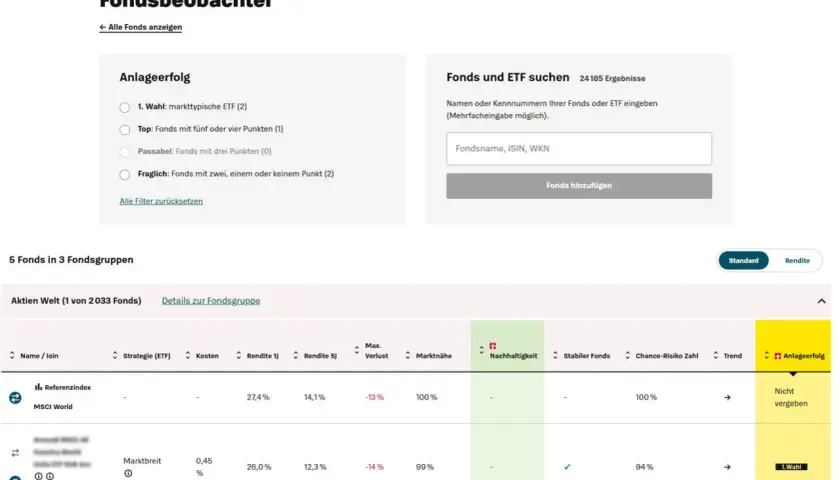Click the Fonds und ETF suchen heading
840x480 pixels.
click(x=508, y=77)
